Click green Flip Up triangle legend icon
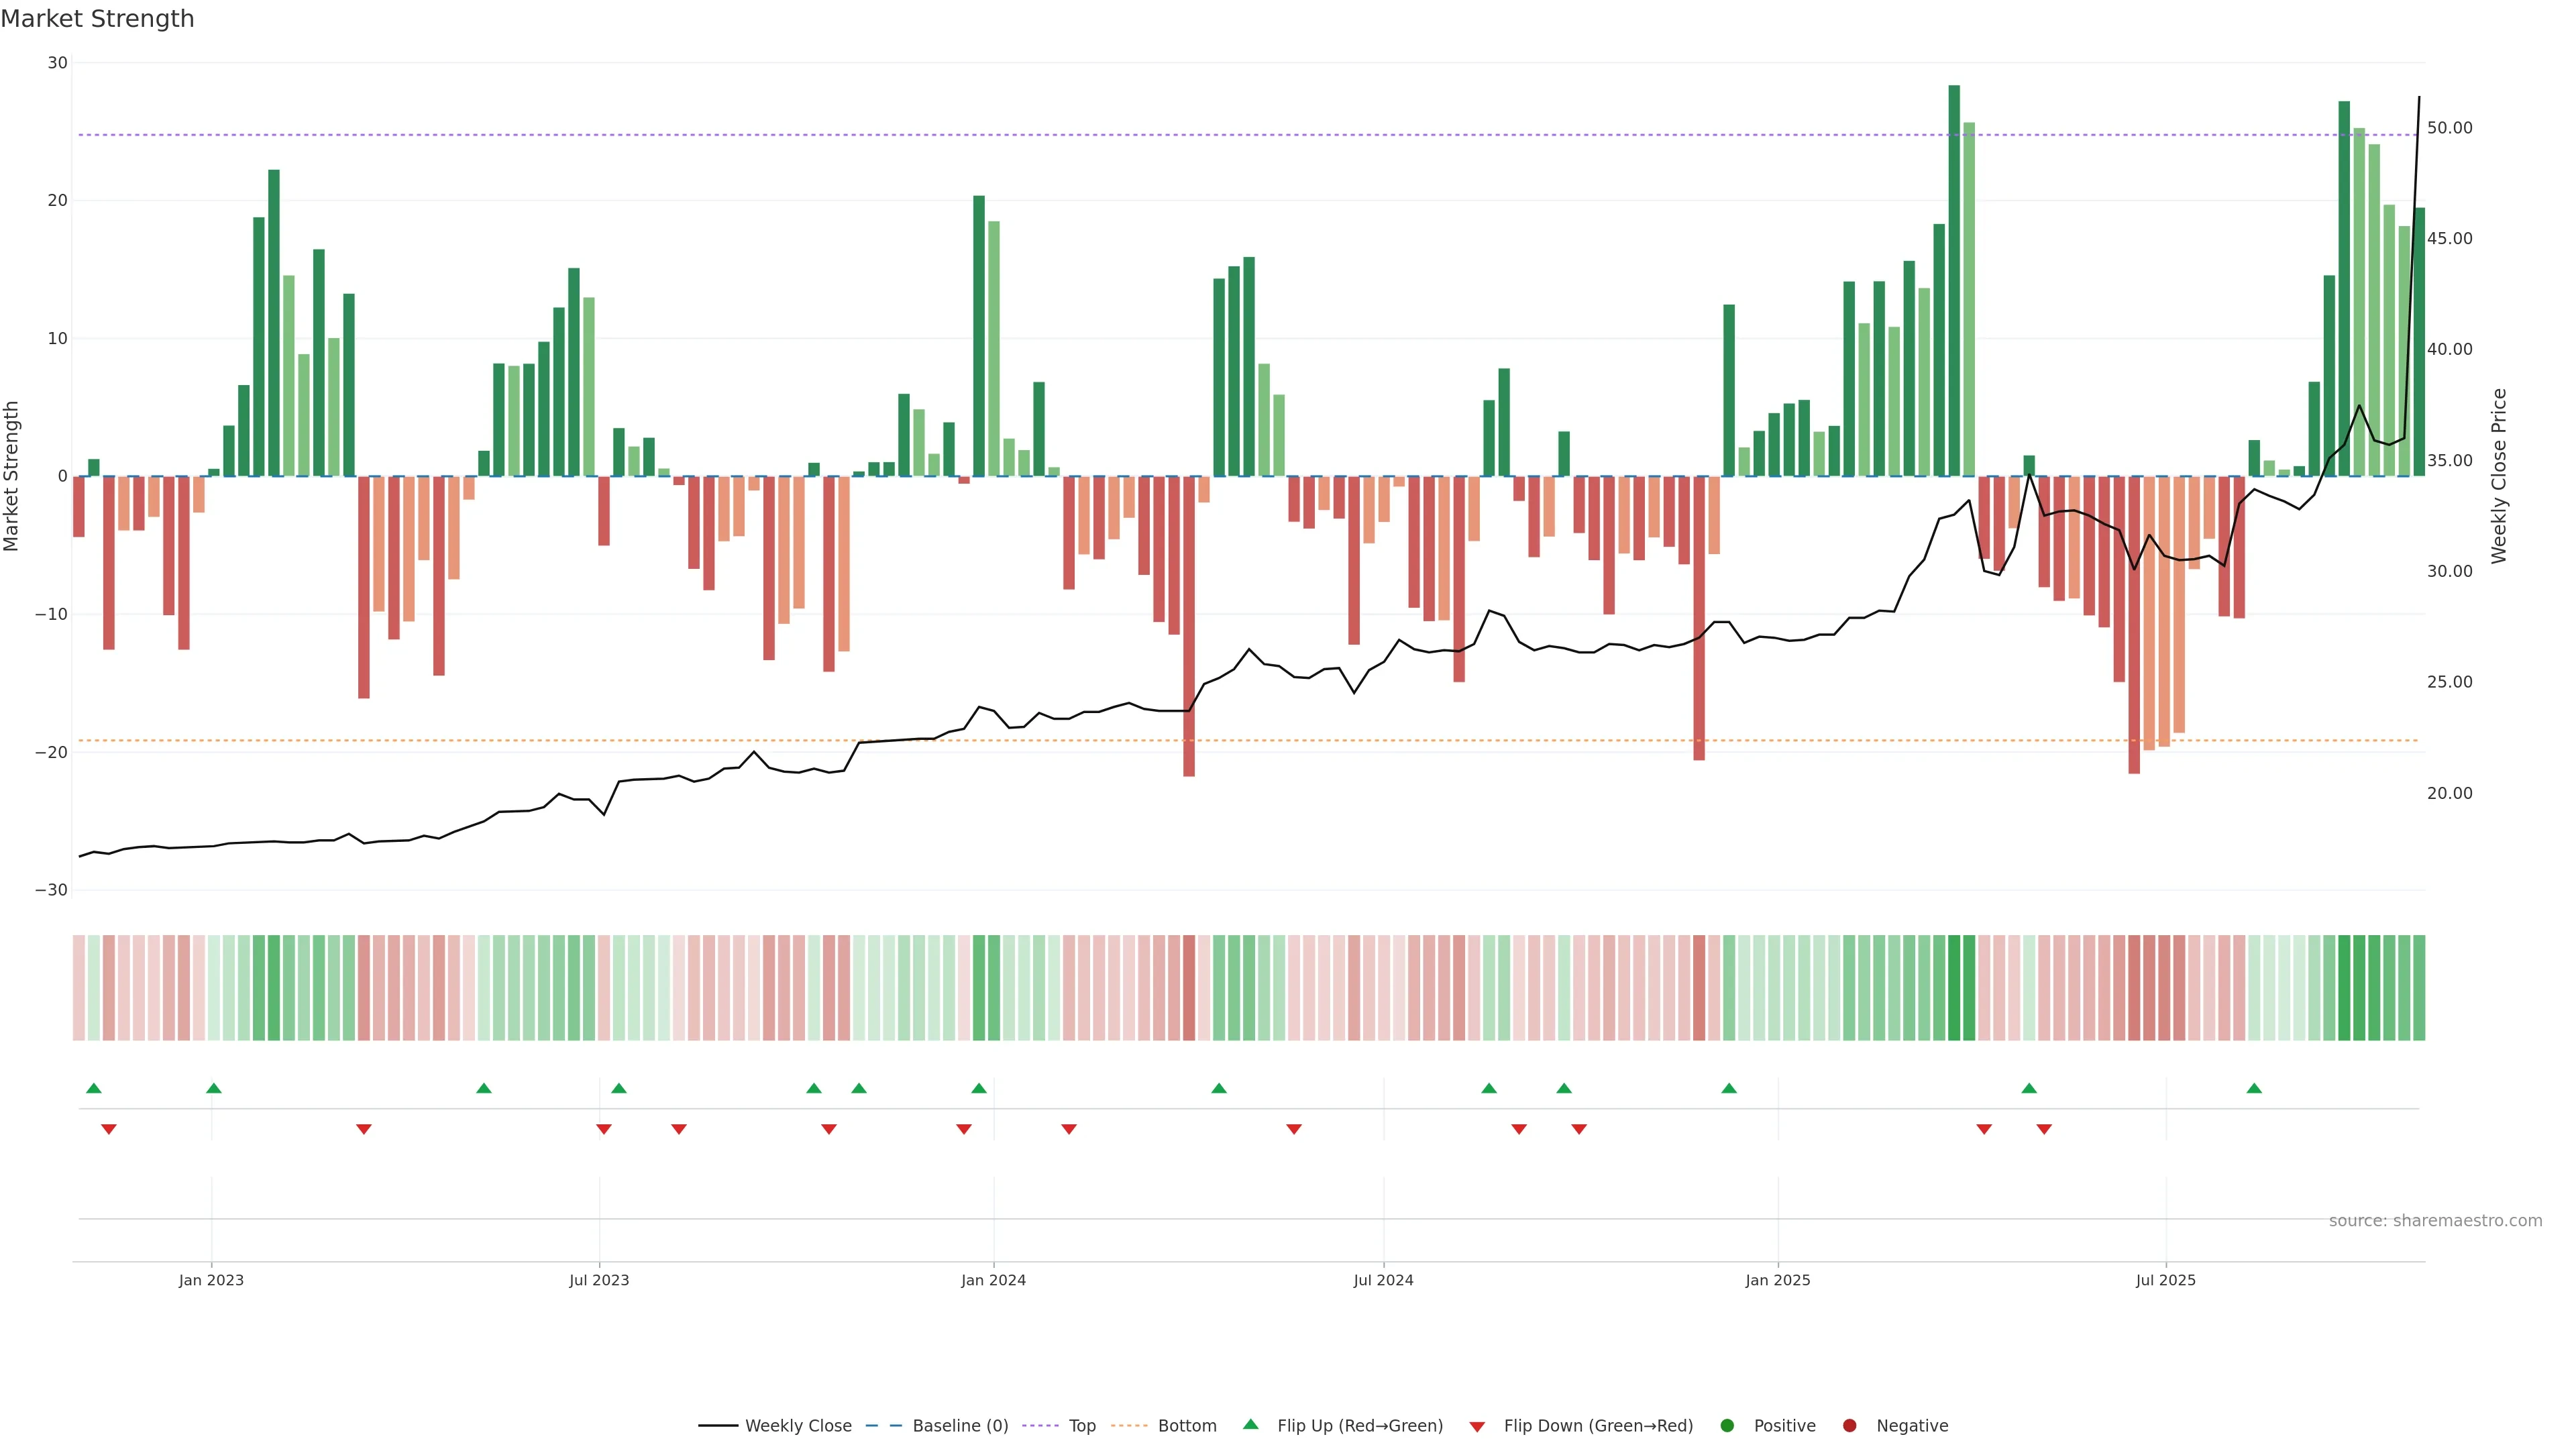 (x=1250, y=1424)
